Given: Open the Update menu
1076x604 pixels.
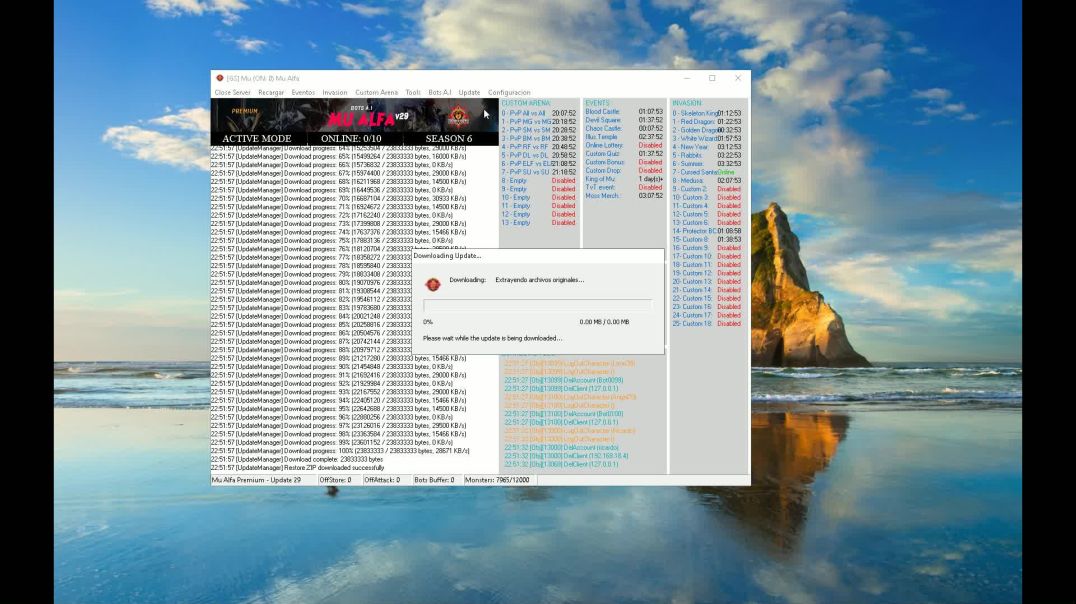Looking at the screenshot, I should point(469,93).
